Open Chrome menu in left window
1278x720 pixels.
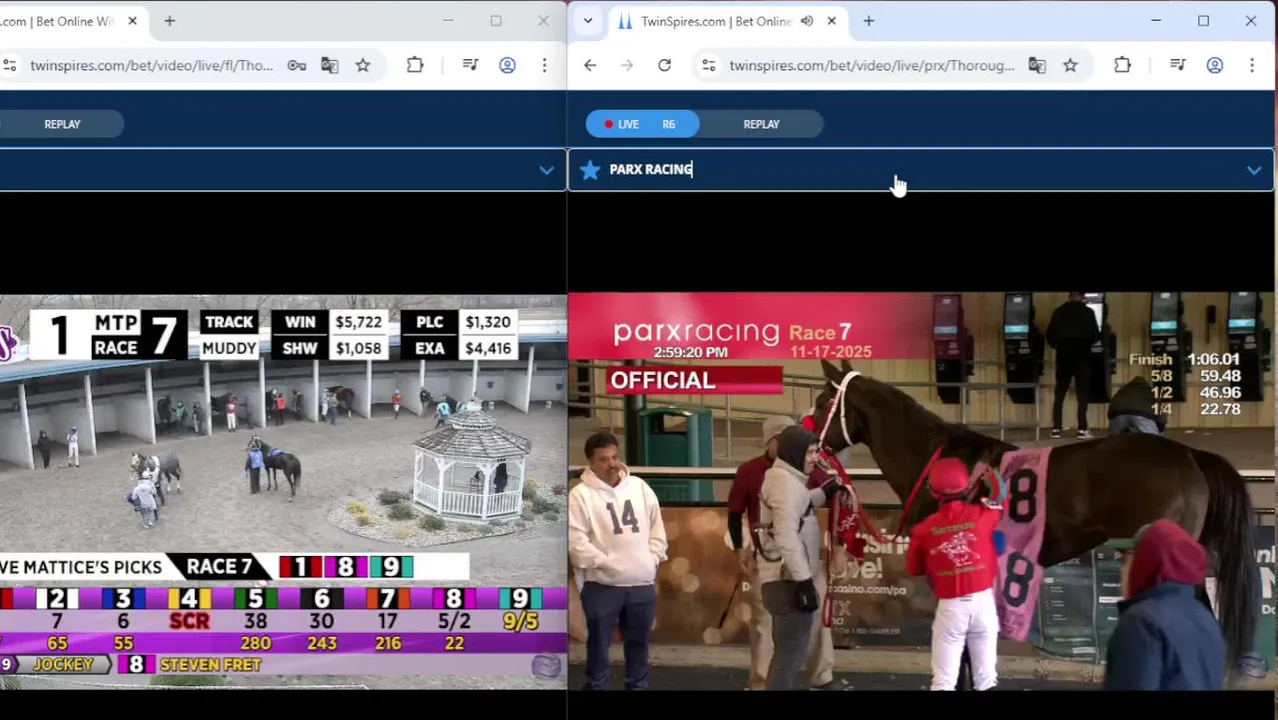(x=544, y=65)
